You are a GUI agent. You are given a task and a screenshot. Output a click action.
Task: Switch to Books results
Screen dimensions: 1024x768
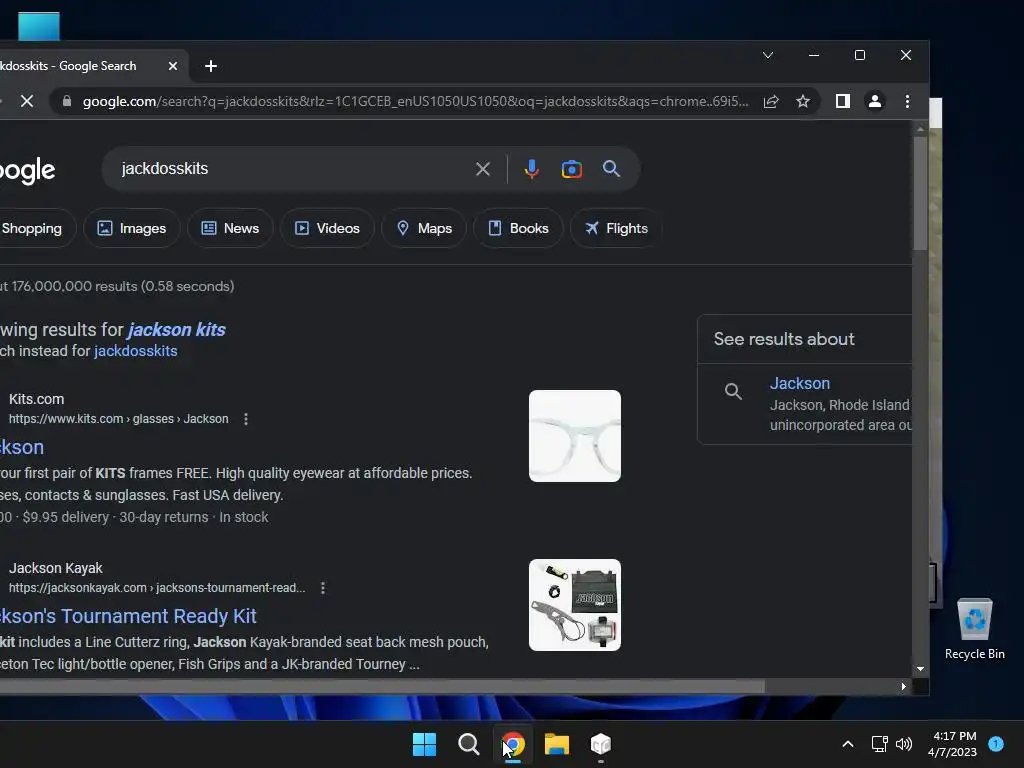coord(518,228)
